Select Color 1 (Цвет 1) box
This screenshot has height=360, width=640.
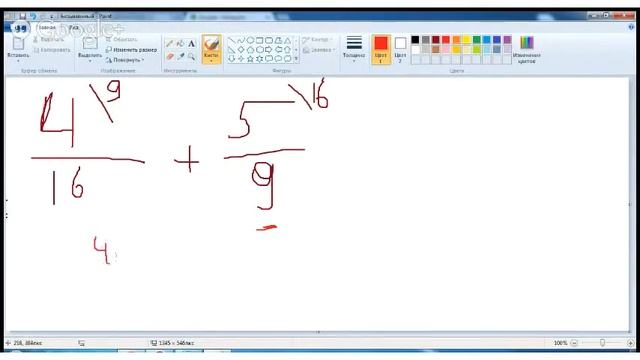coord(381,49)
